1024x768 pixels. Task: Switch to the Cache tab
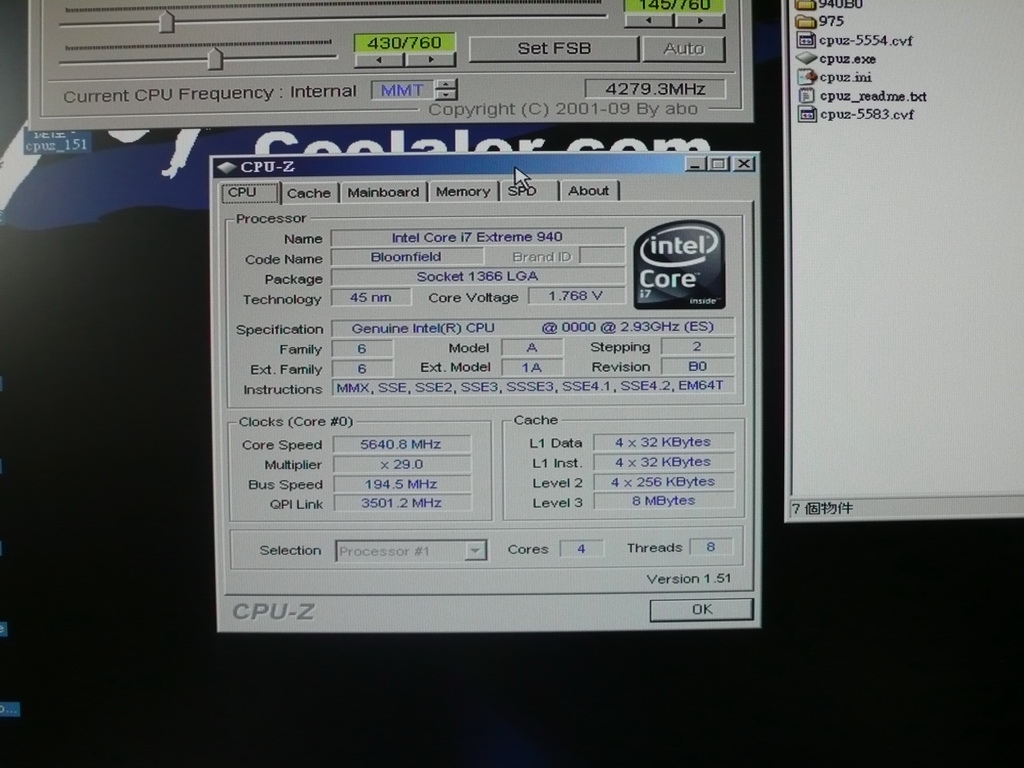point(309,193)
